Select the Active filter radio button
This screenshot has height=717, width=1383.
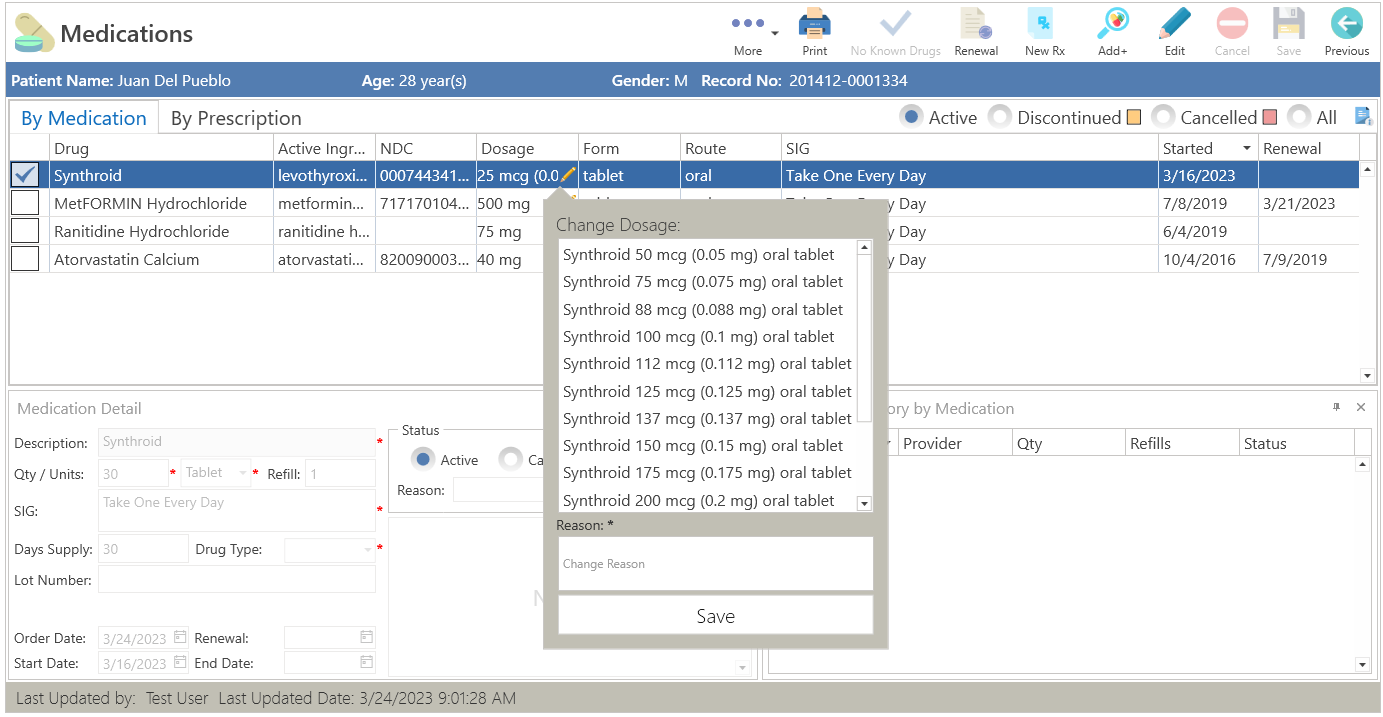911,117
